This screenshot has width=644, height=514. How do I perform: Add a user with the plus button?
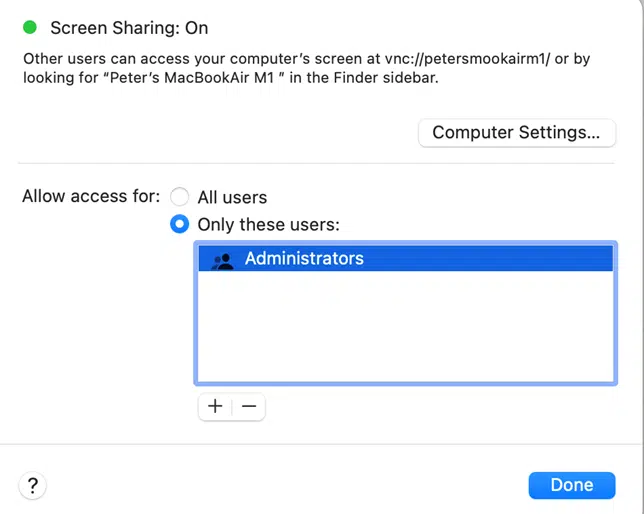(215, 406)
